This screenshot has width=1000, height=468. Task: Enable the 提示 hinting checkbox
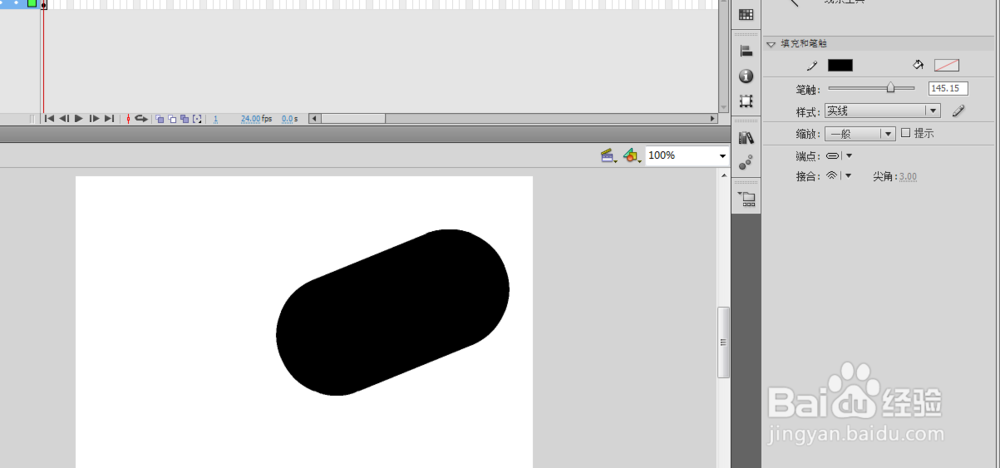coord(905,133)
